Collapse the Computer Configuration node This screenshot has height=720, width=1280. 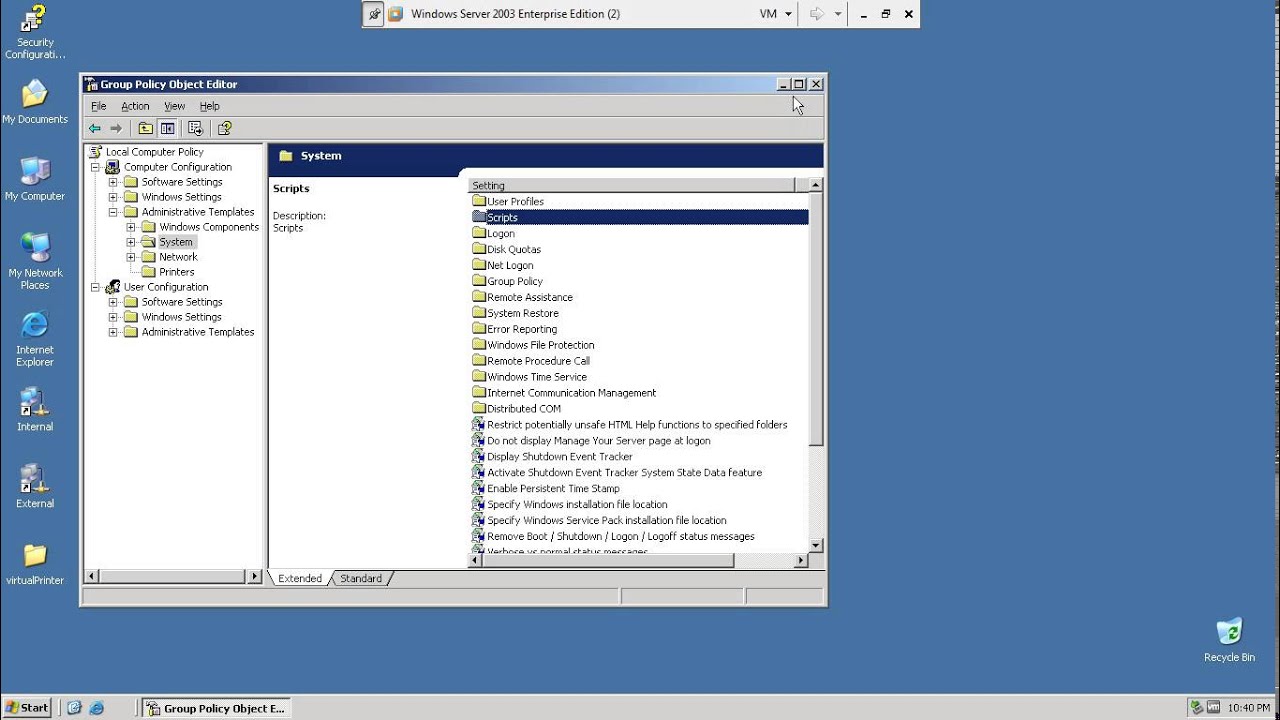[96, 167]
